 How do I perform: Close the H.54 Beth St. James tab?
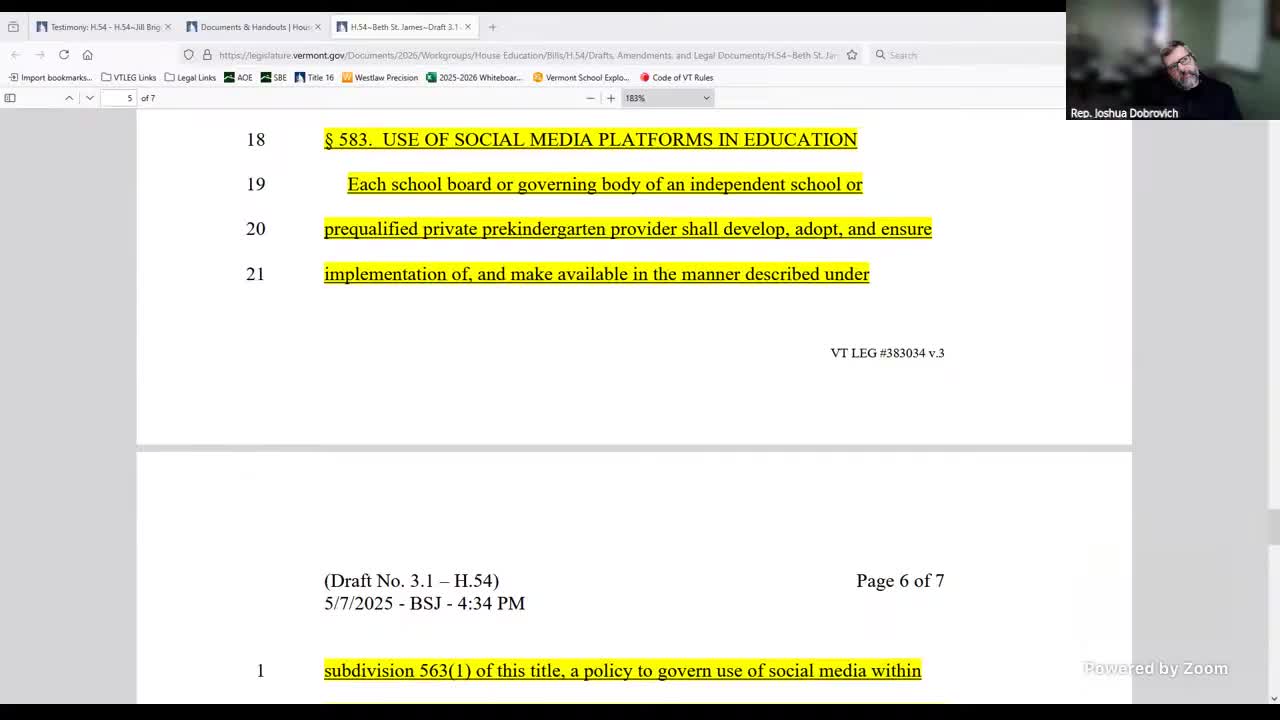click(x=467, y=27)
